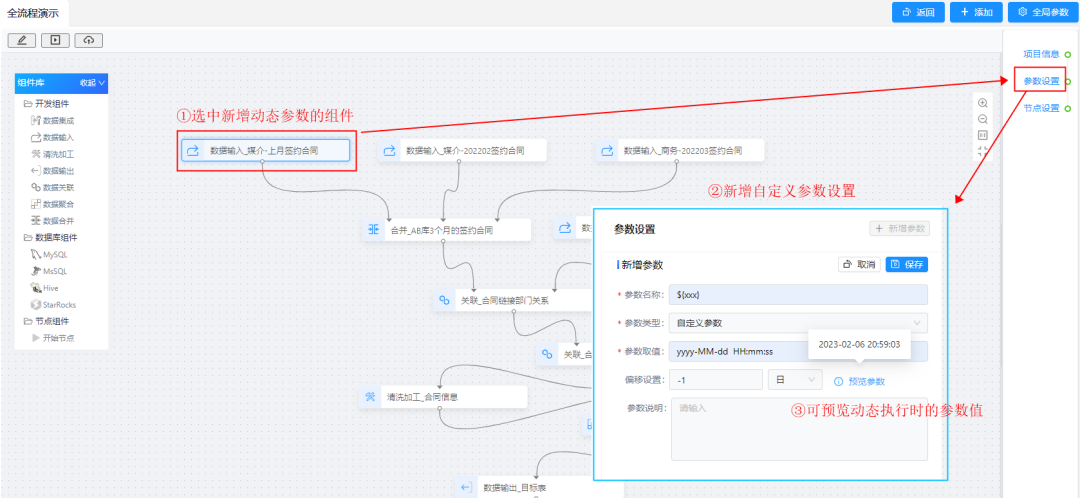Click the 保存 button
This screenshot has height=498, width=1080.
coord(906,265)
